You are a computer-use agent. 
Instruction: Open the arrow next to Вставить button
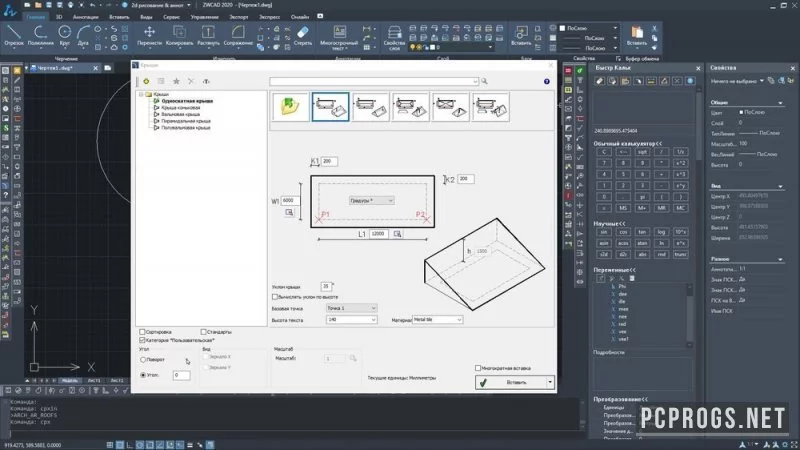coord(550,382)
